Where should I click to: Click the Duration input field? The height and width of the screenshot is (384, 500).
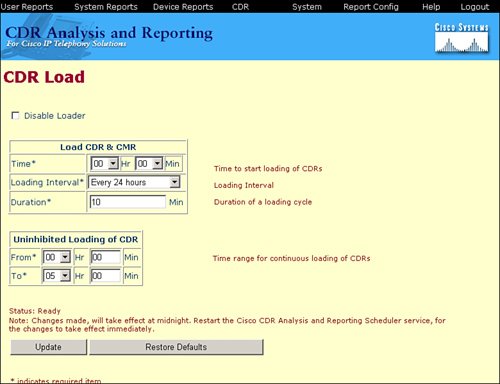[x=128, y=202]
